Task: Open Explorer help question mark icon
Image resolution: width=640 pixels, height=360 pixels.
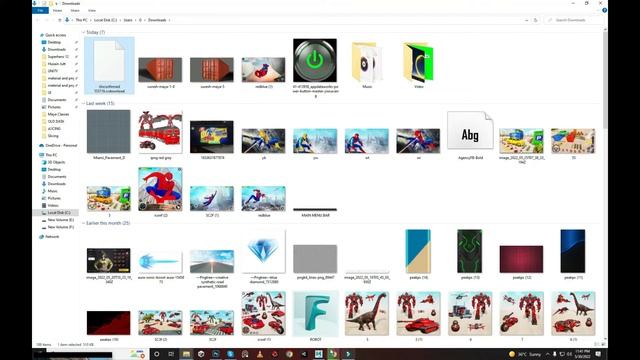Action: click(x=604, y=11)
